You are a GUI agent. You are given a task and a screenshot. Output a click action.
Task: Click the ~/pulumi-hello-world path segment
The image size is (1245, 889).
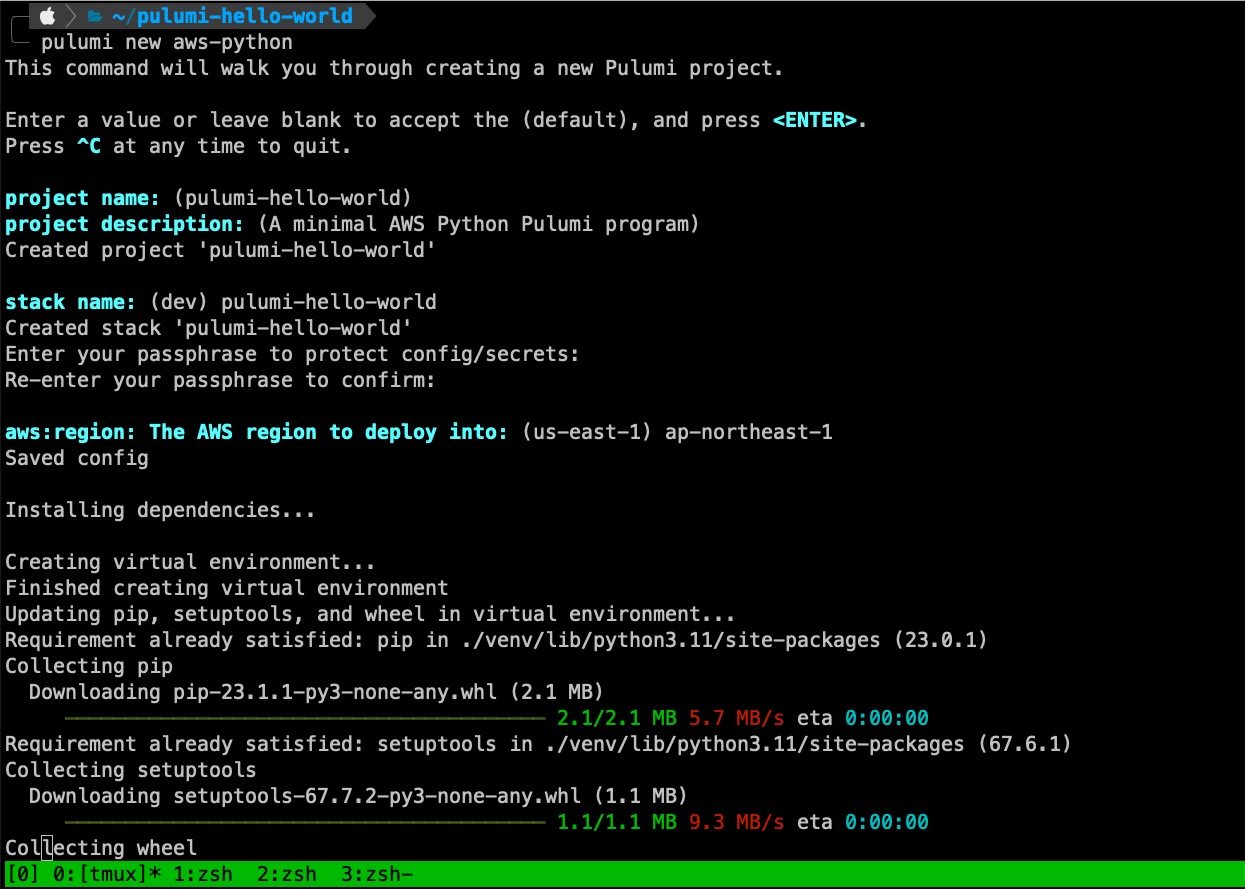tap(232, 16)
